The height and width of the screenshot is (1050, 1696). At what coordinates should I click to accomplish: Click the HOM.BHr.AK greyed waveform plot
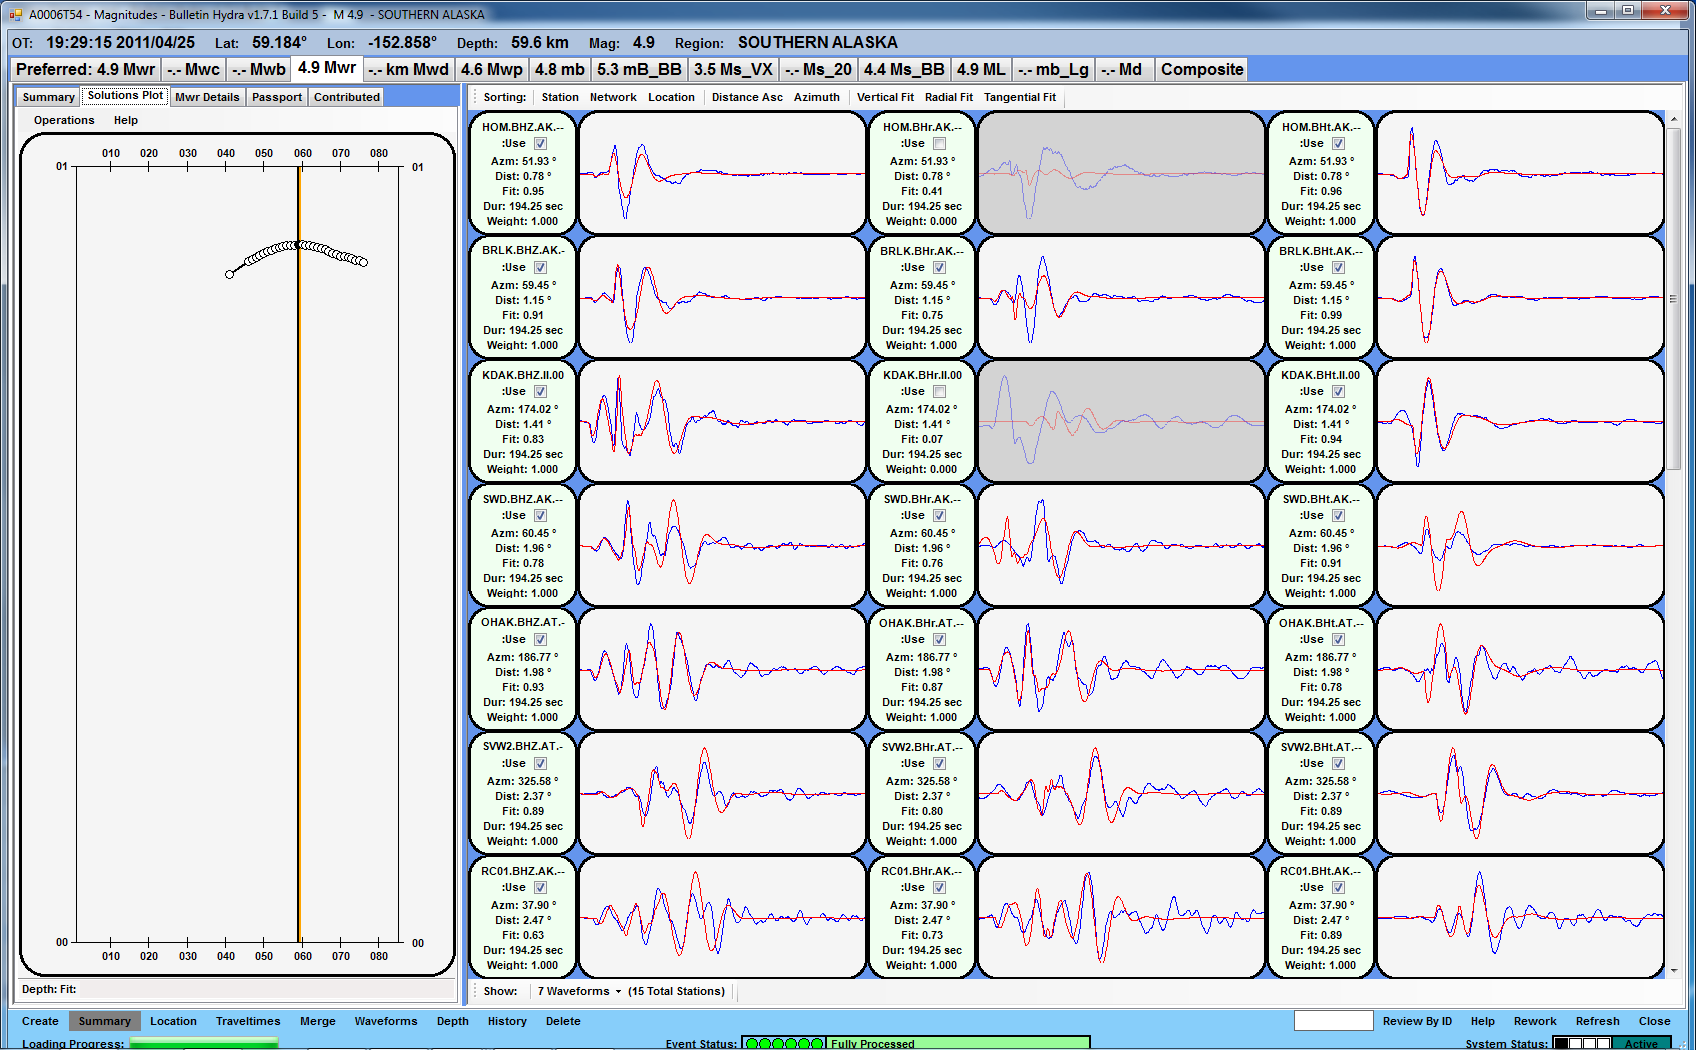pyautogui.click(x=1121, y=173)
